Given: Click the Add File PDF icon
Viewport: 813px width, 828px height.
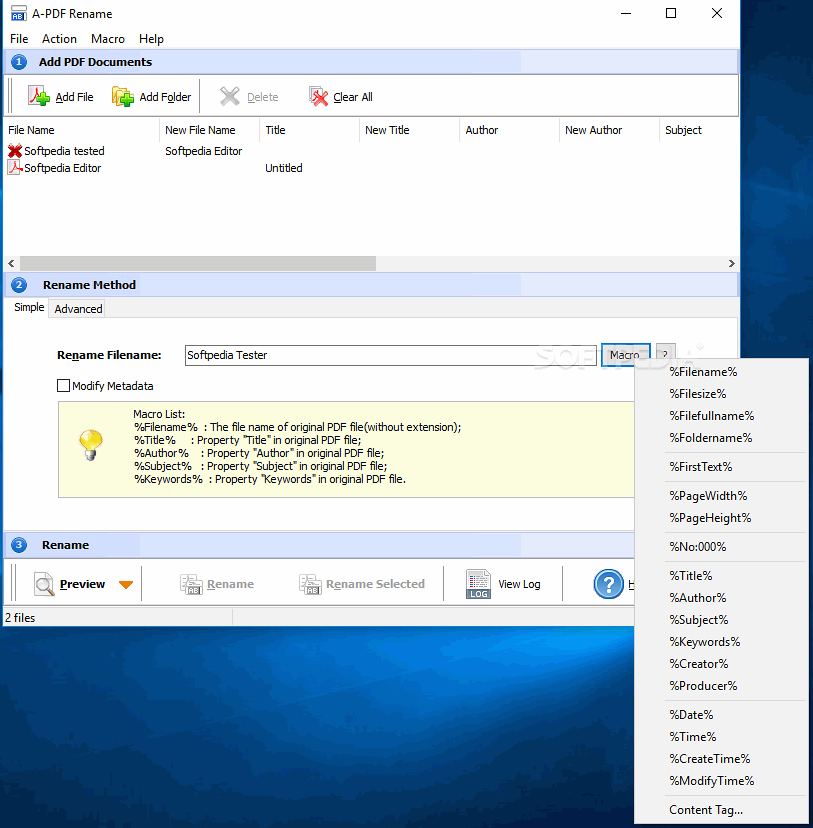Looking at the screenshot, I should pyautogui.click(x=39, y=96).
